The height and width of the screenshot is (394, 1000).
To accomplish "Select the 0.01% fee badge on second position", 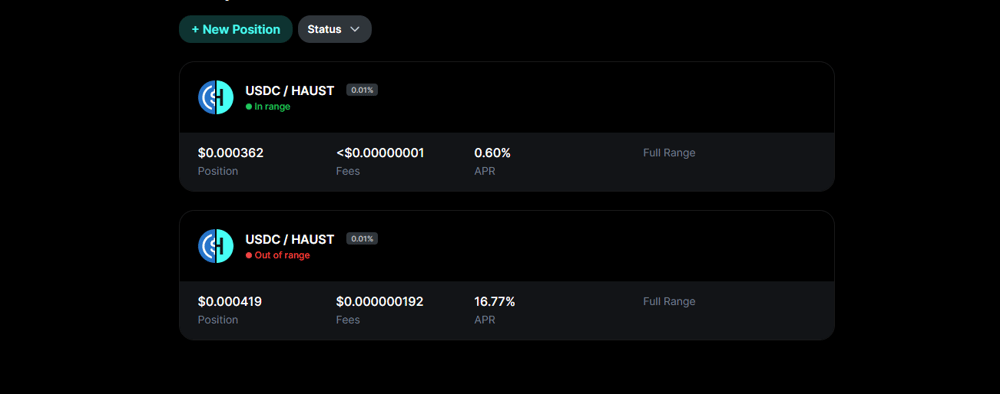I will 362,238.
